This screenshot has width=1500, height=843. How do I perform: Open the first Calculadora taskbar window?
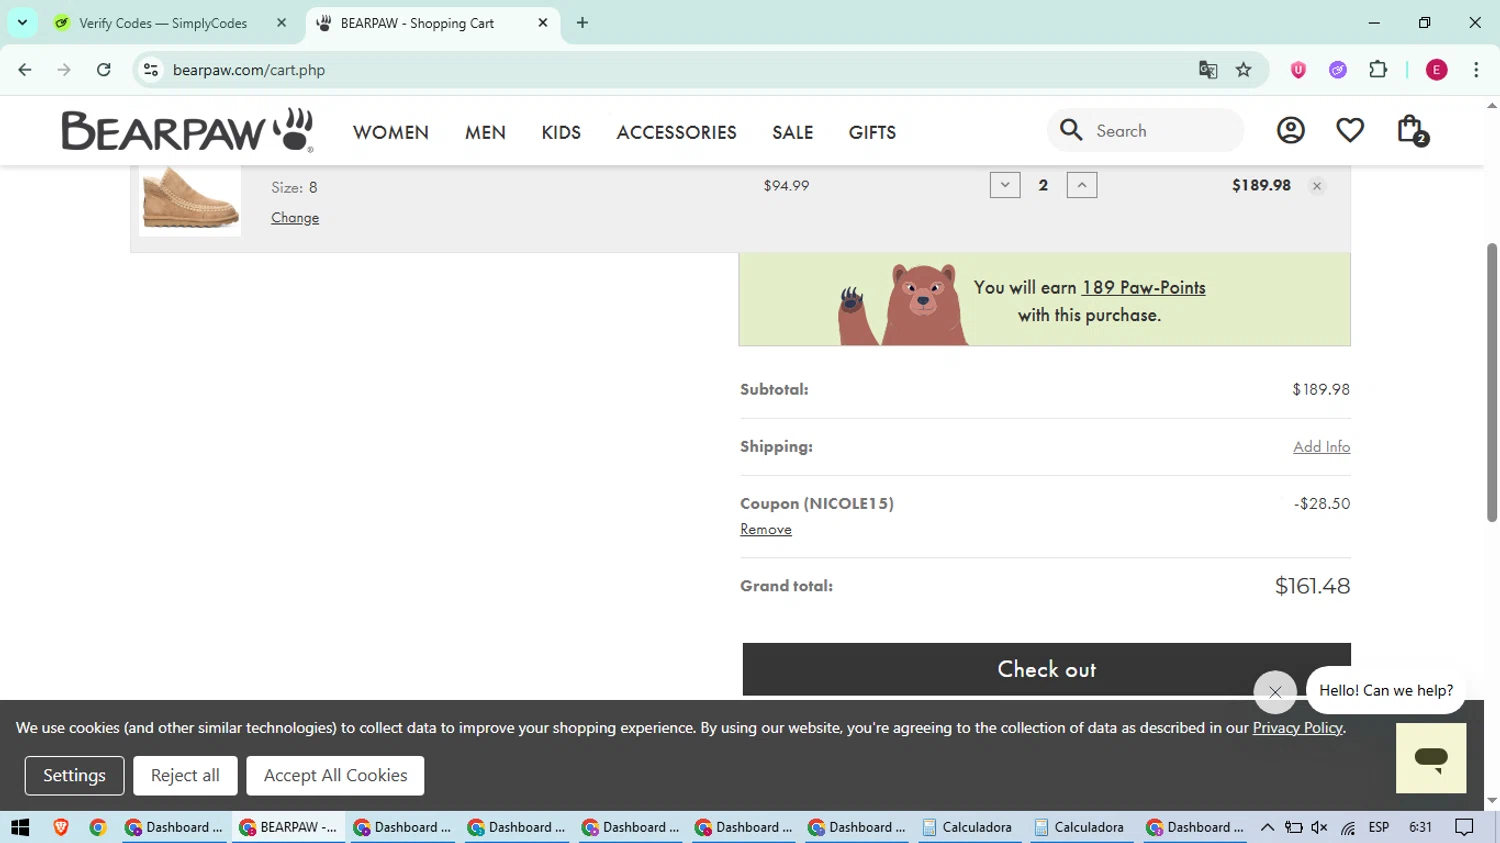[967, 827]
